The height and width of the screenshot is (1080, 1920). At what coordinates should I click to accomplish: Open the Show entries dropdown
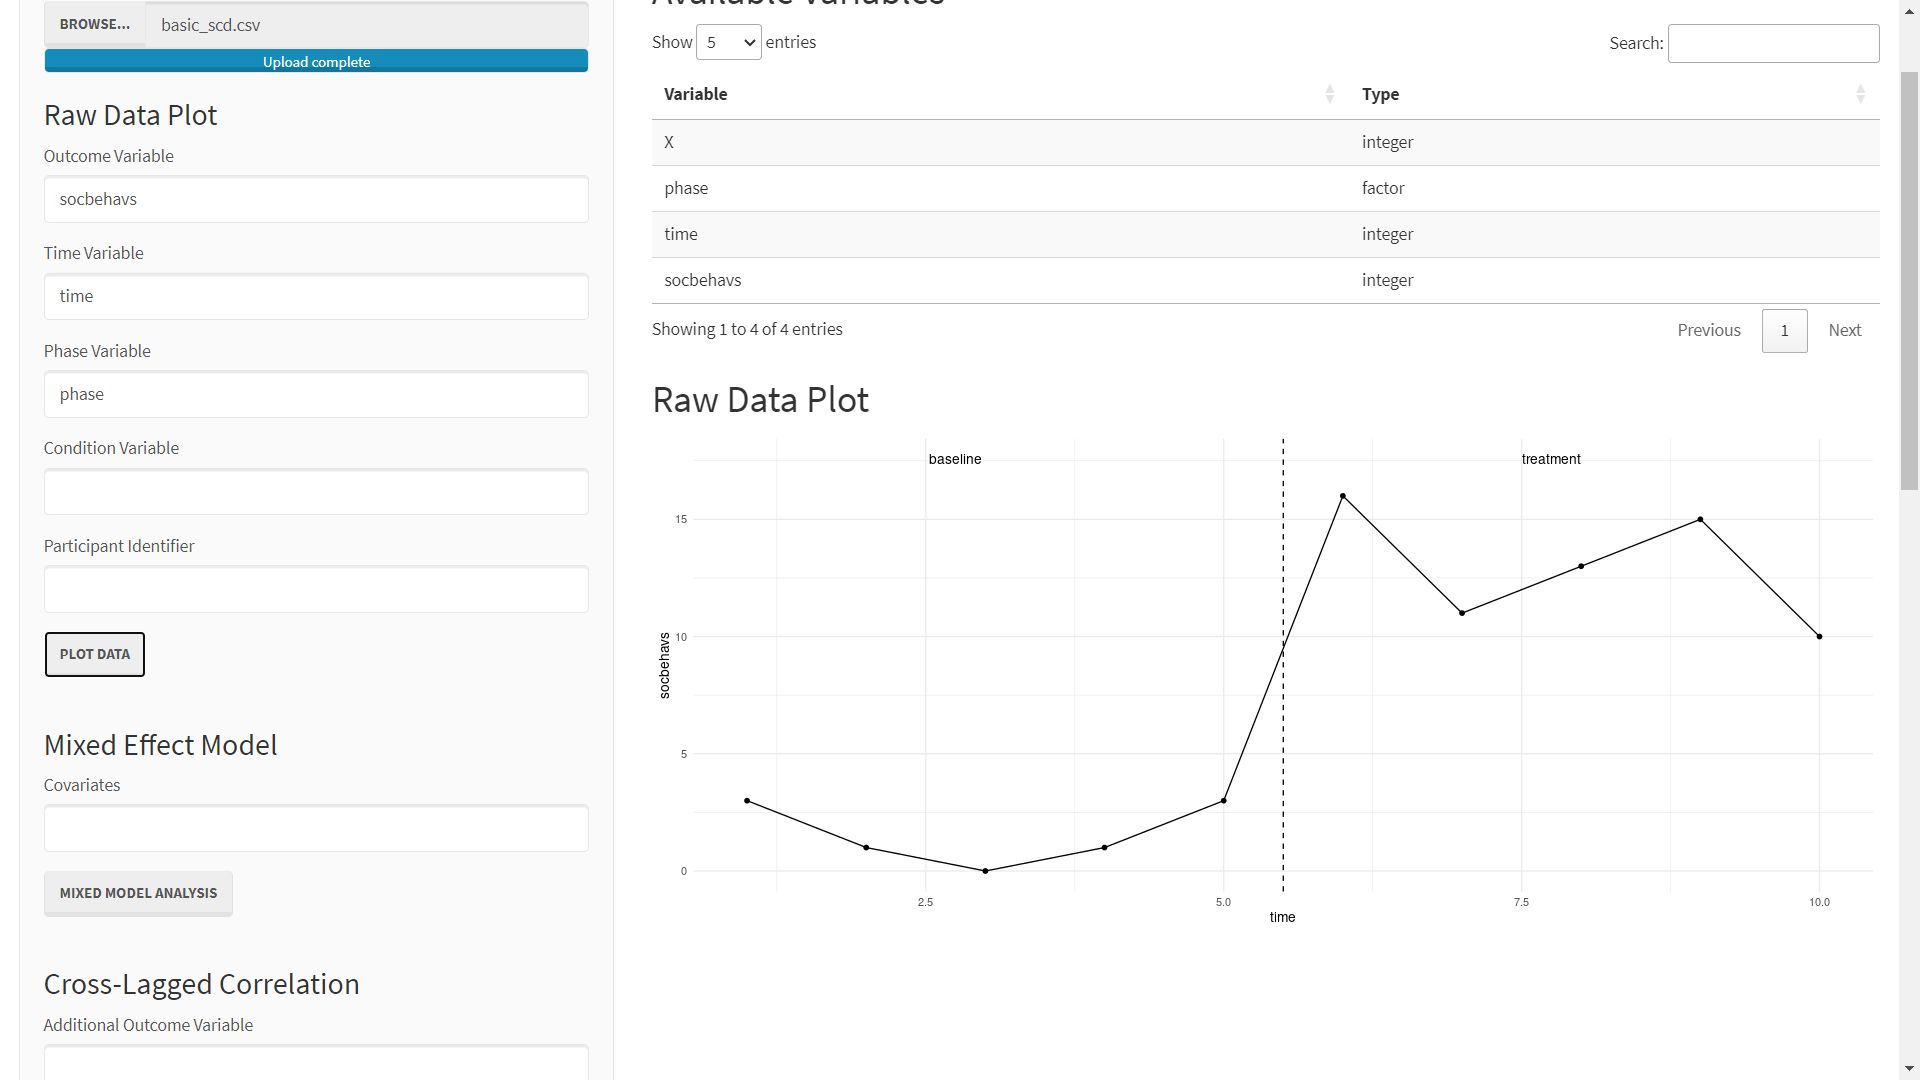tap(728, 42)
